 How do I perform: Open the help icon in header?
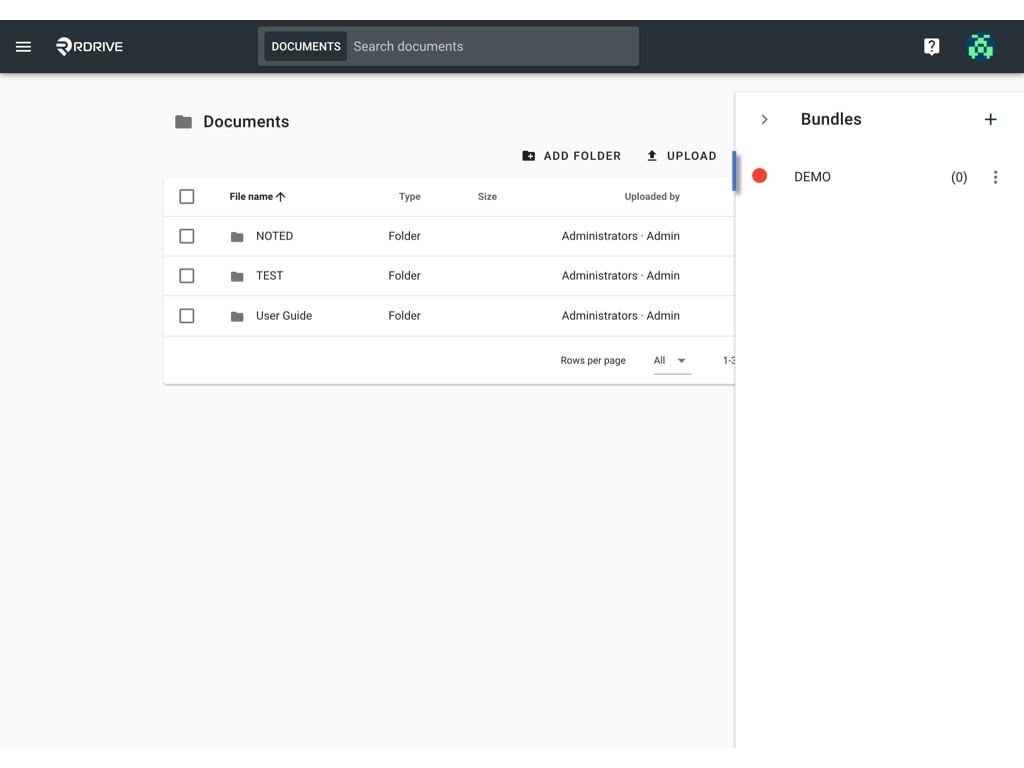pos(931,46)
